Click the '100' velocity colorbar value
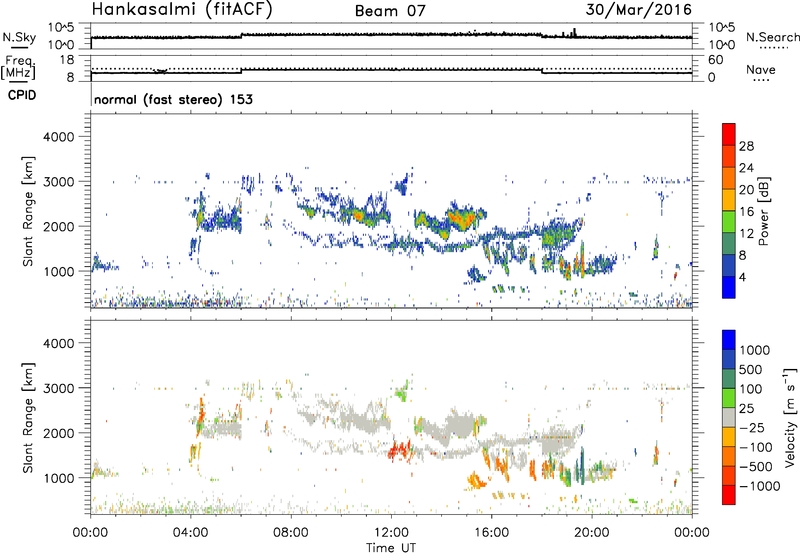 (x=751, y=389)
